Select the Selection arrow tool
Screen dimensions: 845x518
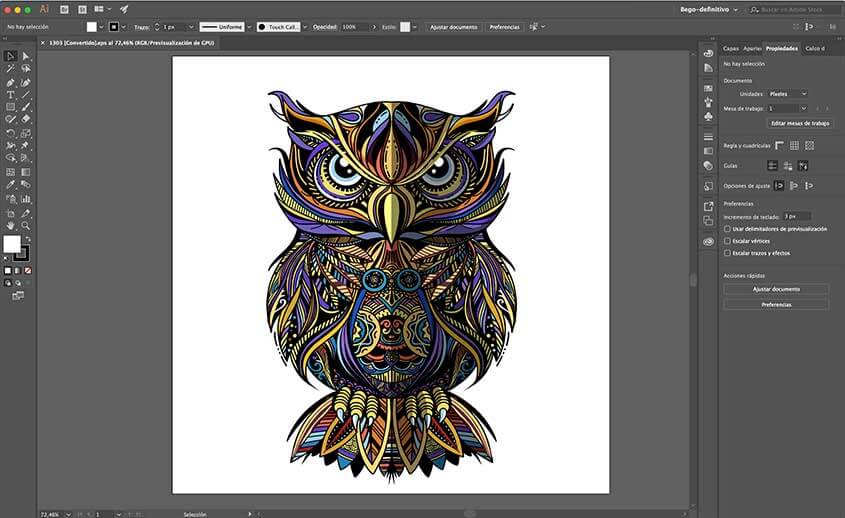point(10,56)
